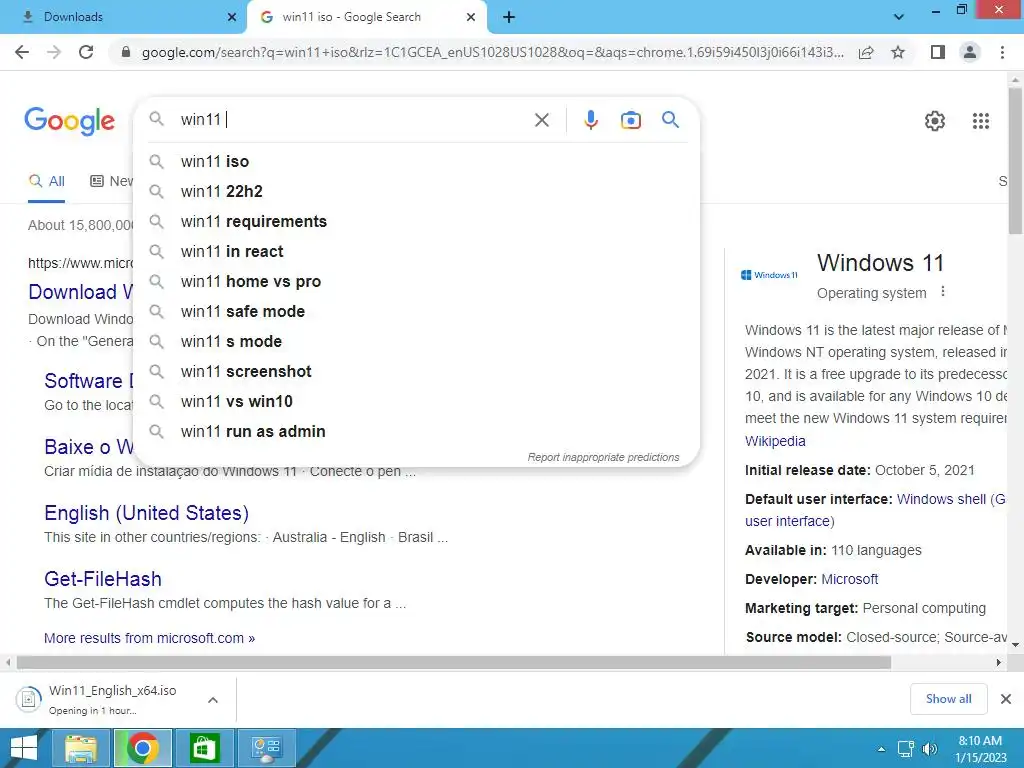Screen dimensions: 1024x768
Task: Show hidden system tray icons
Action: pyautogui.click(x=881, y=749)
